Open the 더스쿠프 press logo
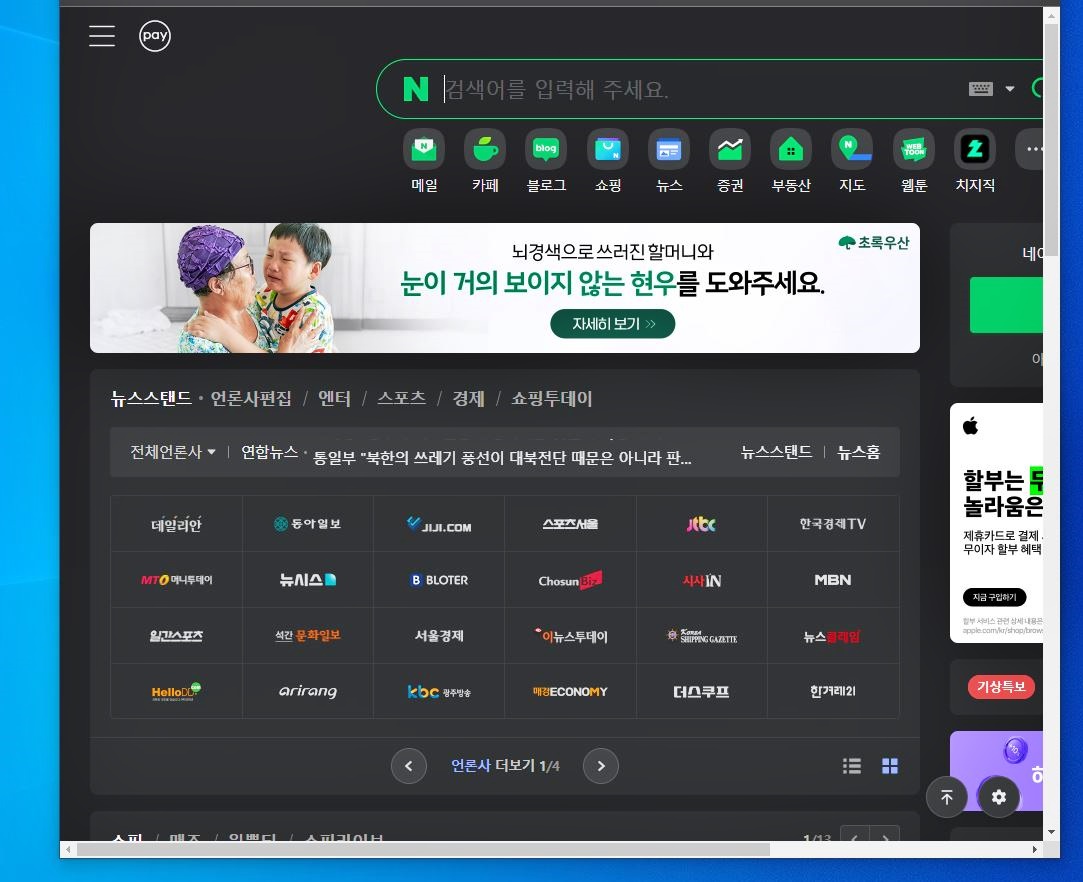 tap(702, 691)
